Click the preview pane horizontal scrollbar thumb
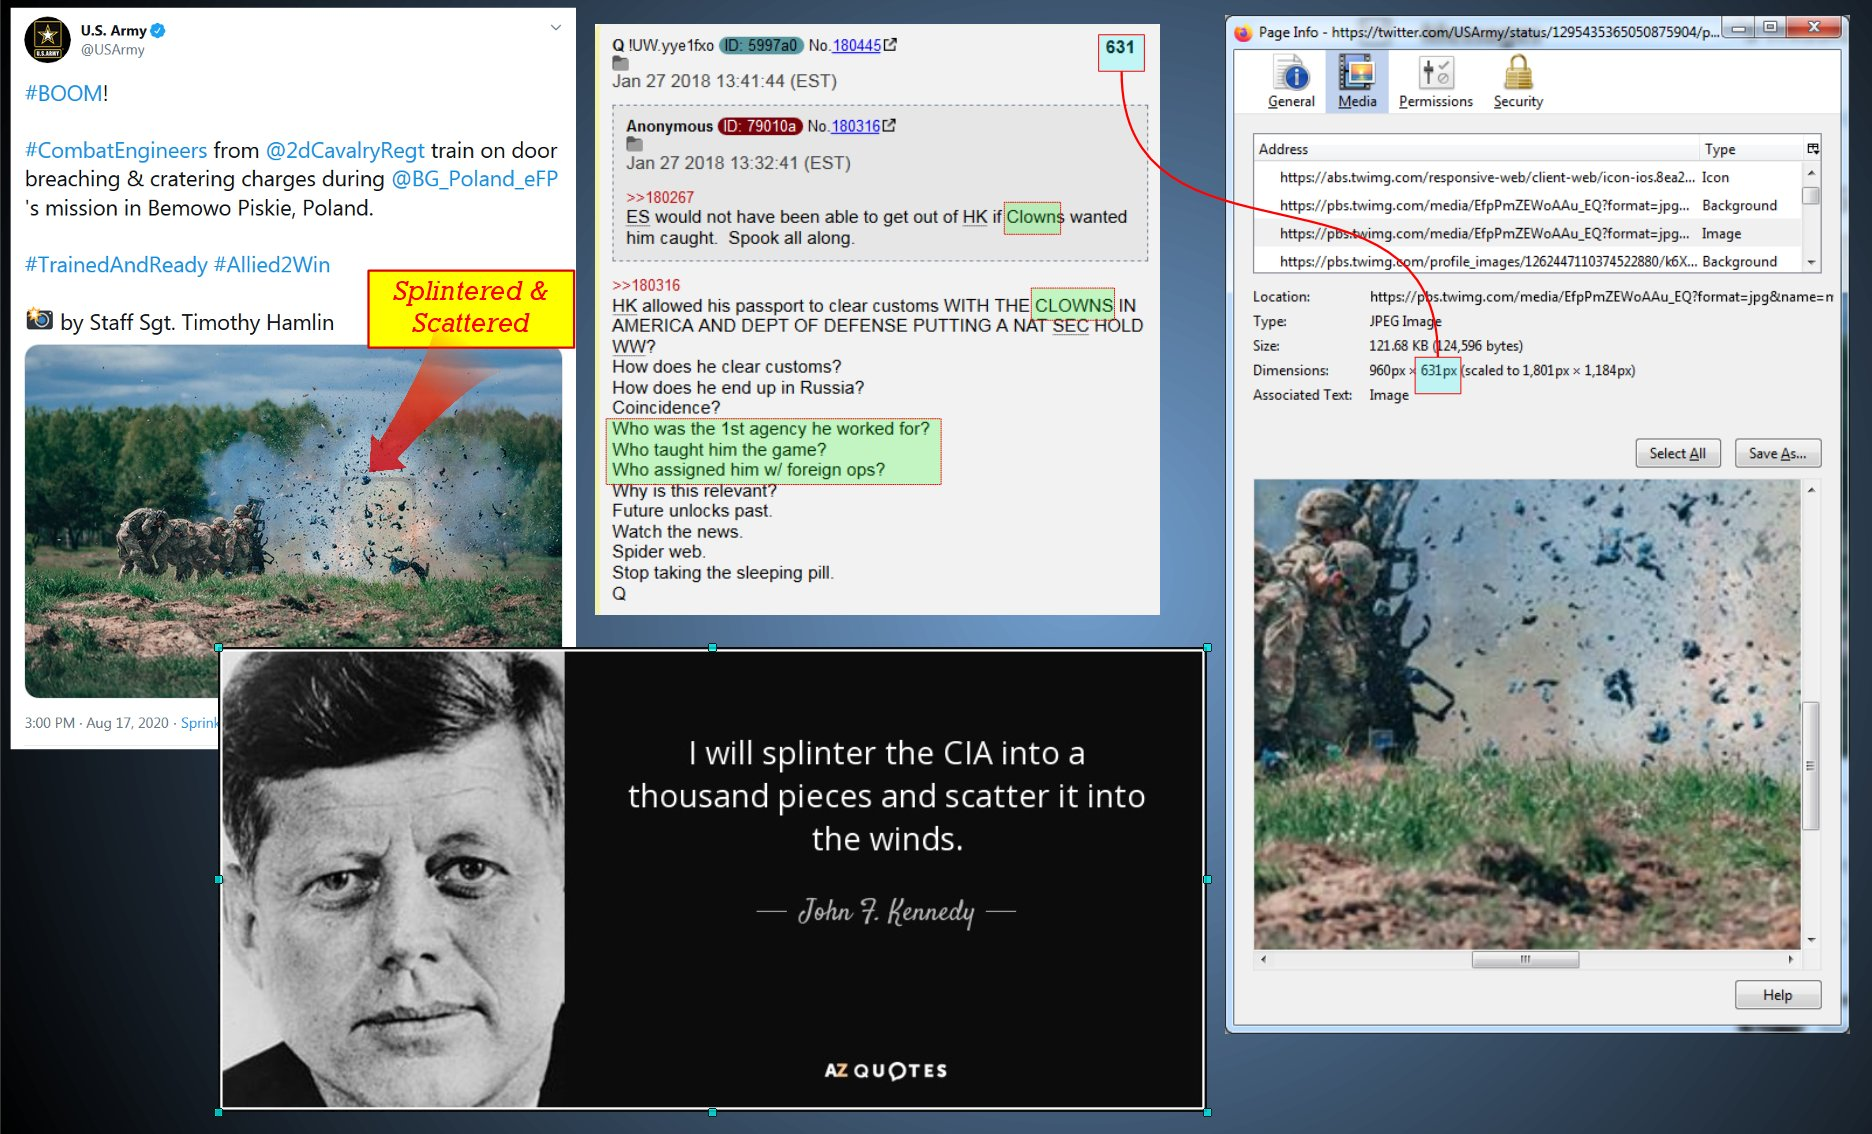Screen dimensions: 1872x1134 point(1525,959)
